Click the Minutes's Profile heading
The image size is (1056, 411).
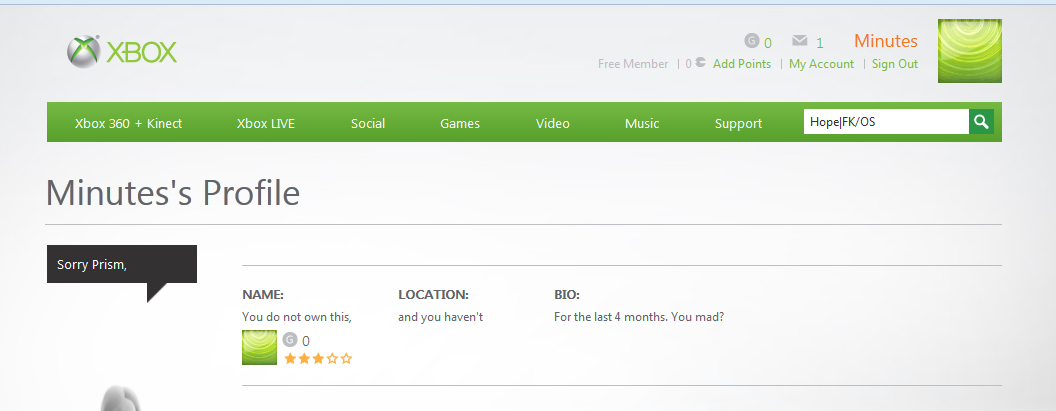[x=173, y=193]
